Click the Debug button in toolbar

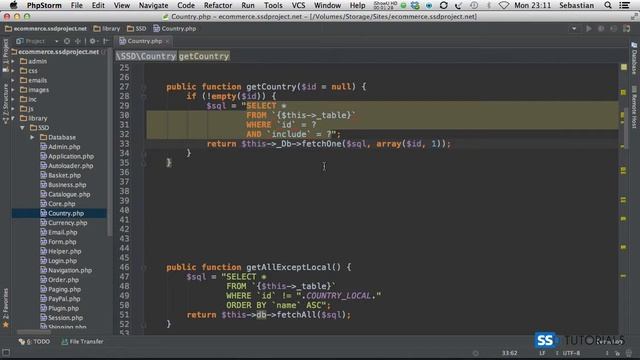click(601, 29)
